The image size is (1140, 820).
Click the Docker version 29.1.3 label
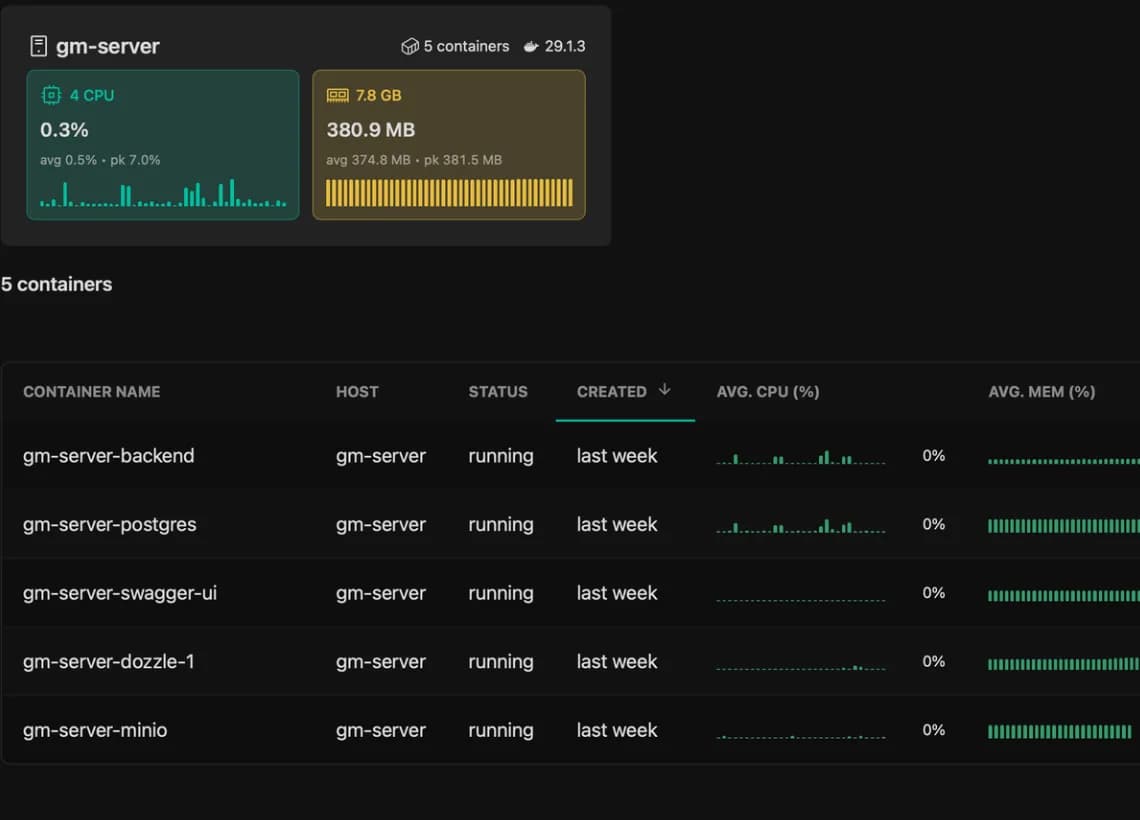click(x=565, y=47)
